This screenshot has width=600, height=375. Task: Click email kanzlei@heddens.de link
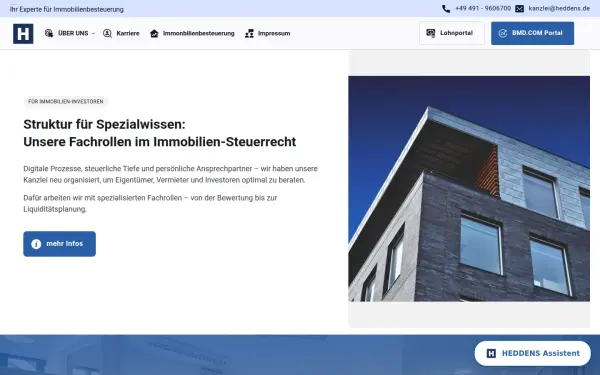click(559, 8)
